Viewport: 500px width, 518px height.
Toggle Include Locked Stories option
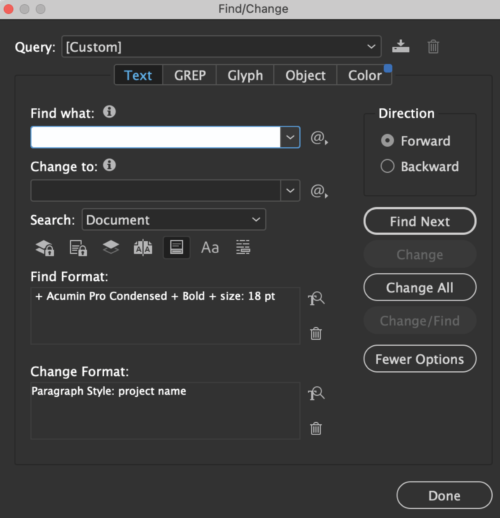(78, 248)
